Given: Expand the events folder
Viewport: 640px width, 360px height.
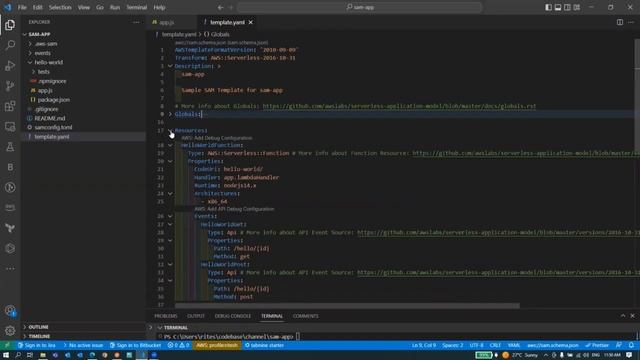Looking at the screenshot, I should click(30, 53).
